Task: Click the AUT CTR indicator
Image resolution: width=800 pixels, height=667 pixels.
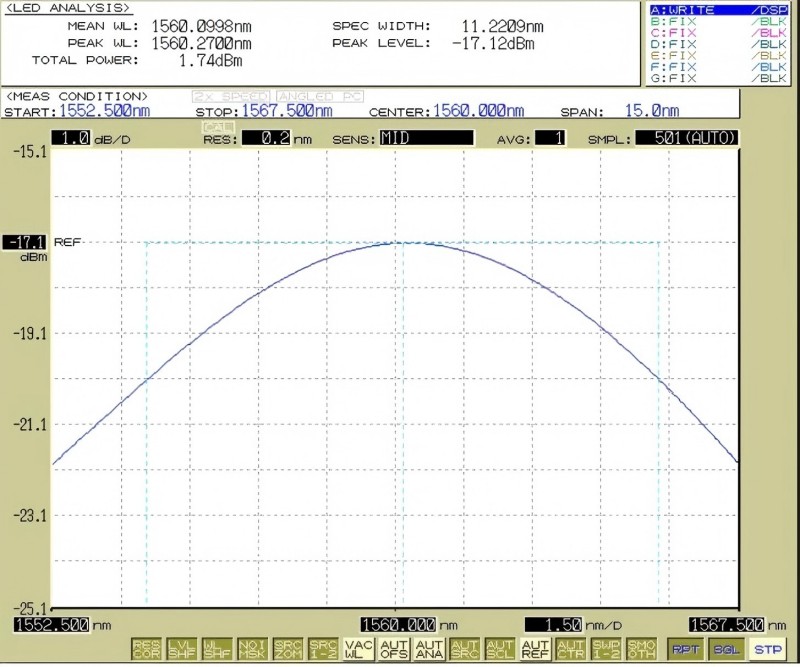Action: [570, 649]
